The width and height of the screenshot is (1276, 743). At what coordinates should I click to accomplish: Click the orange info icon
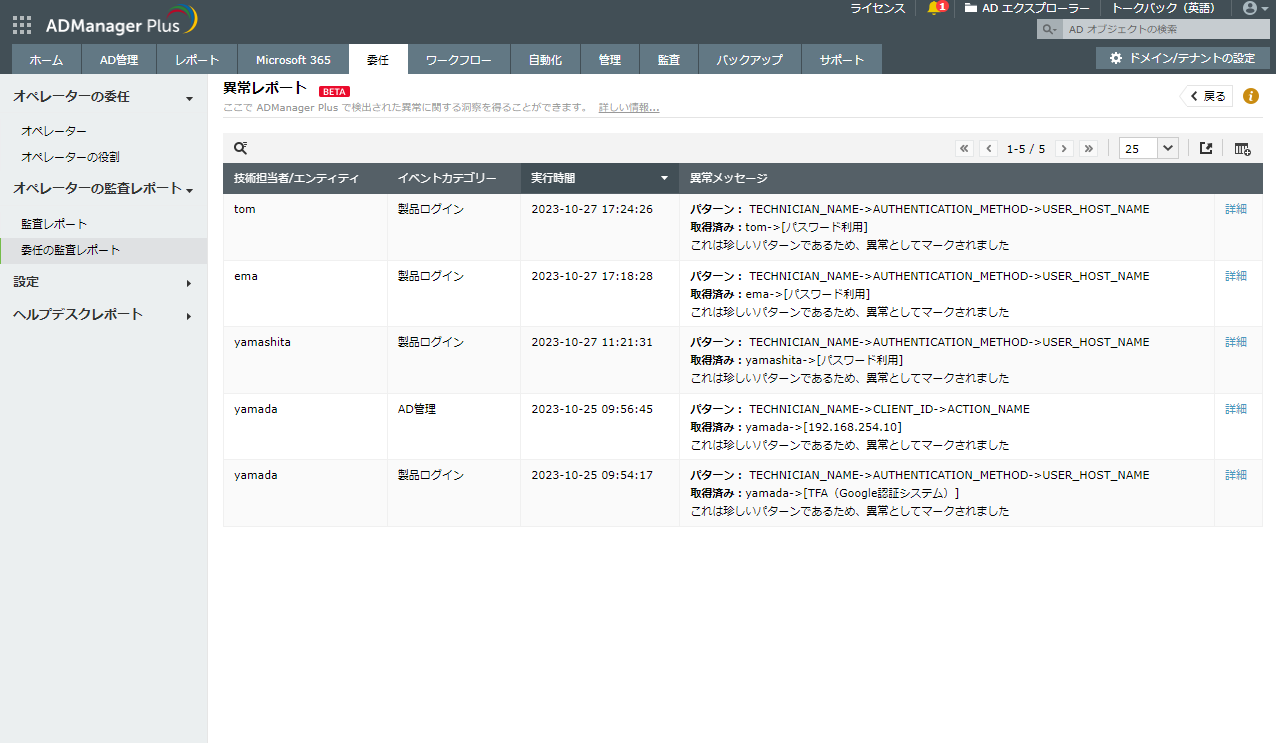pyautogui.click(x=1250, y=96)
